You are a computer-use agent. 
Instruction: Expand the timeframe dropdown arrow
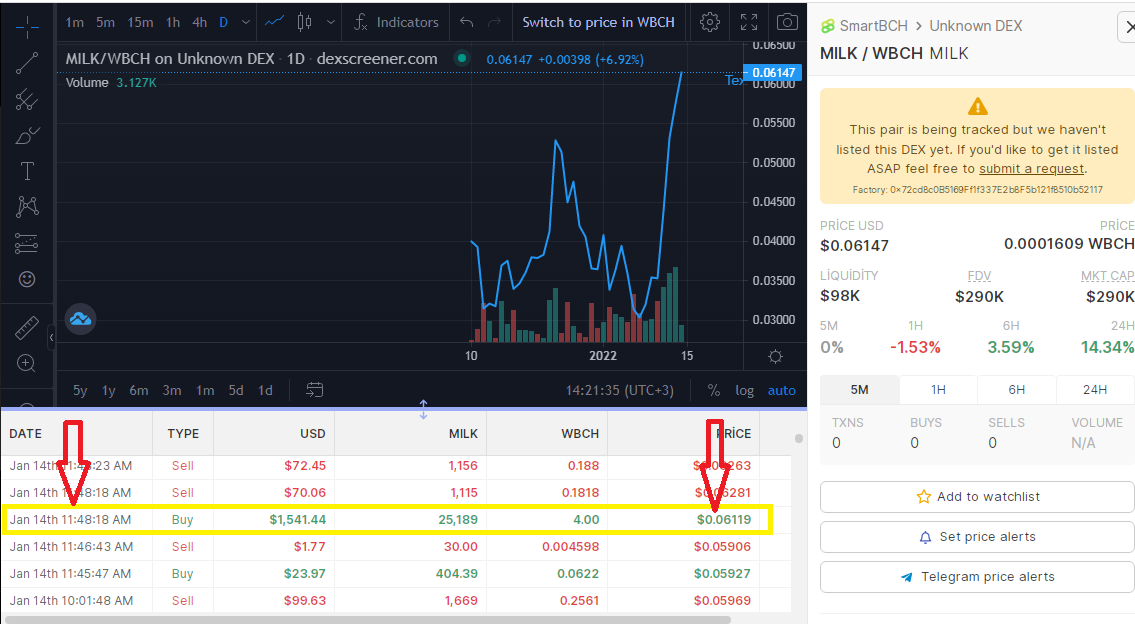coord(246,22)
